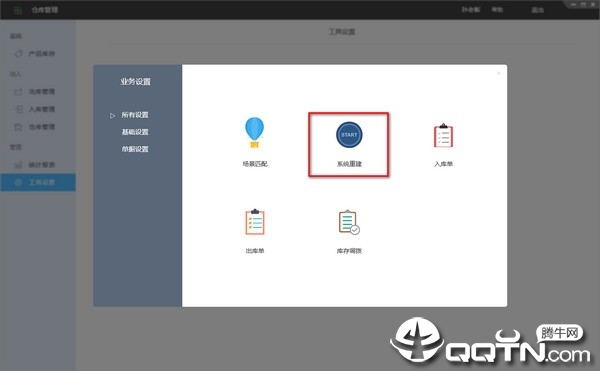Open the 库存调拨 checklist icon

pos(349,222)
